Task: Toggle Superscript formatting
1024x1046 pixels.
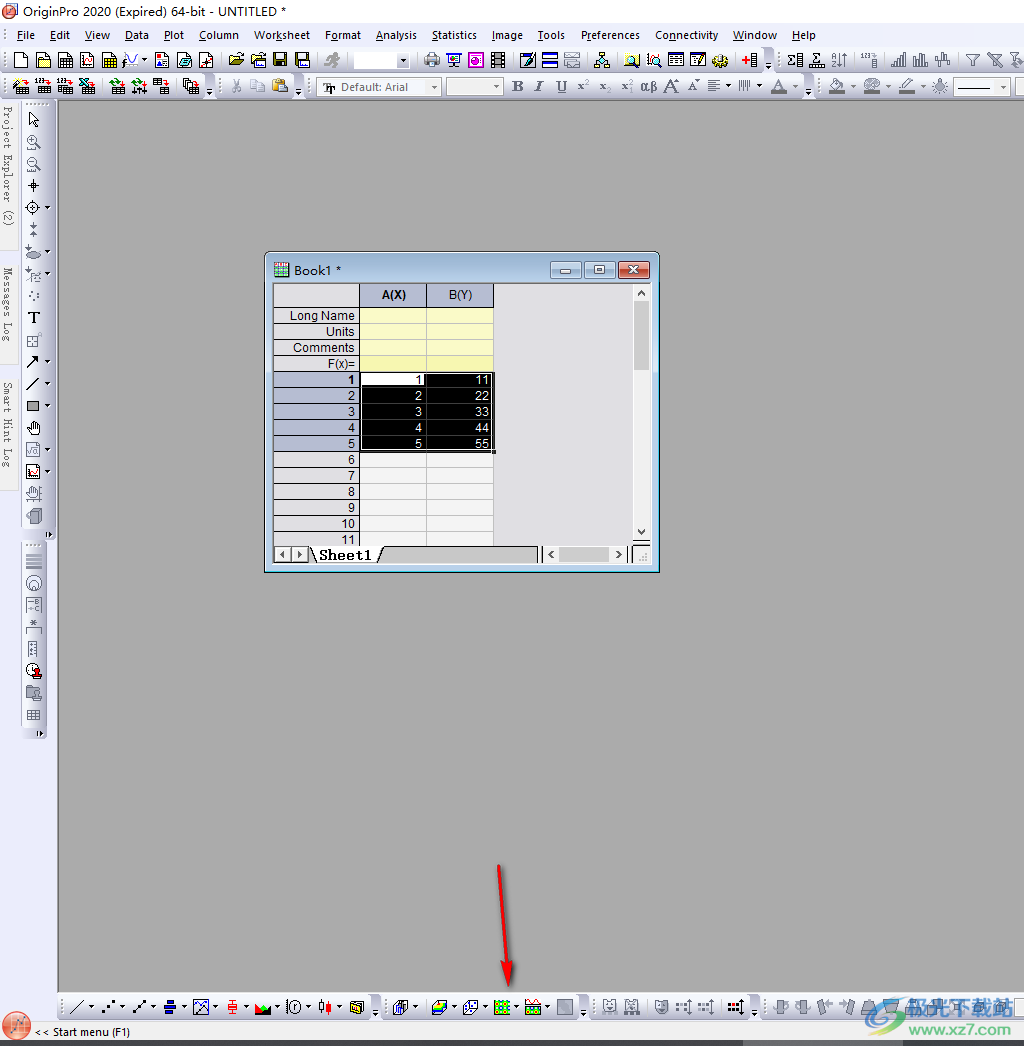Action: [x=583, y=86]
